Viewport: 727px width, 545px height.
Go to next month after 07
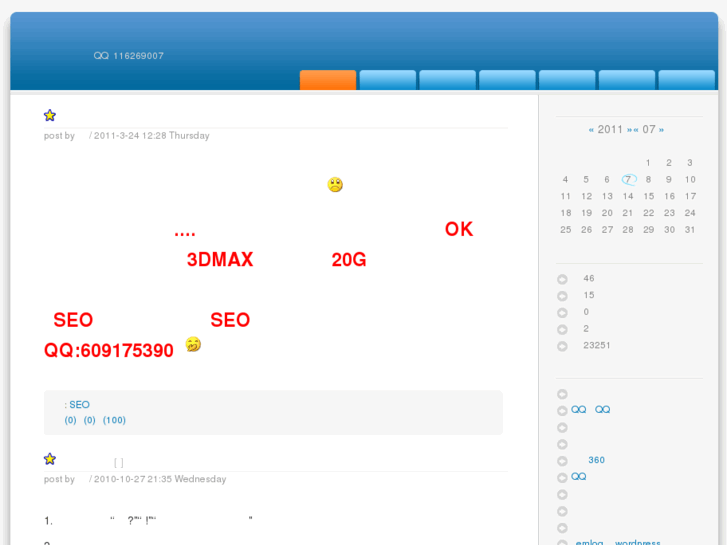[661, 130]
